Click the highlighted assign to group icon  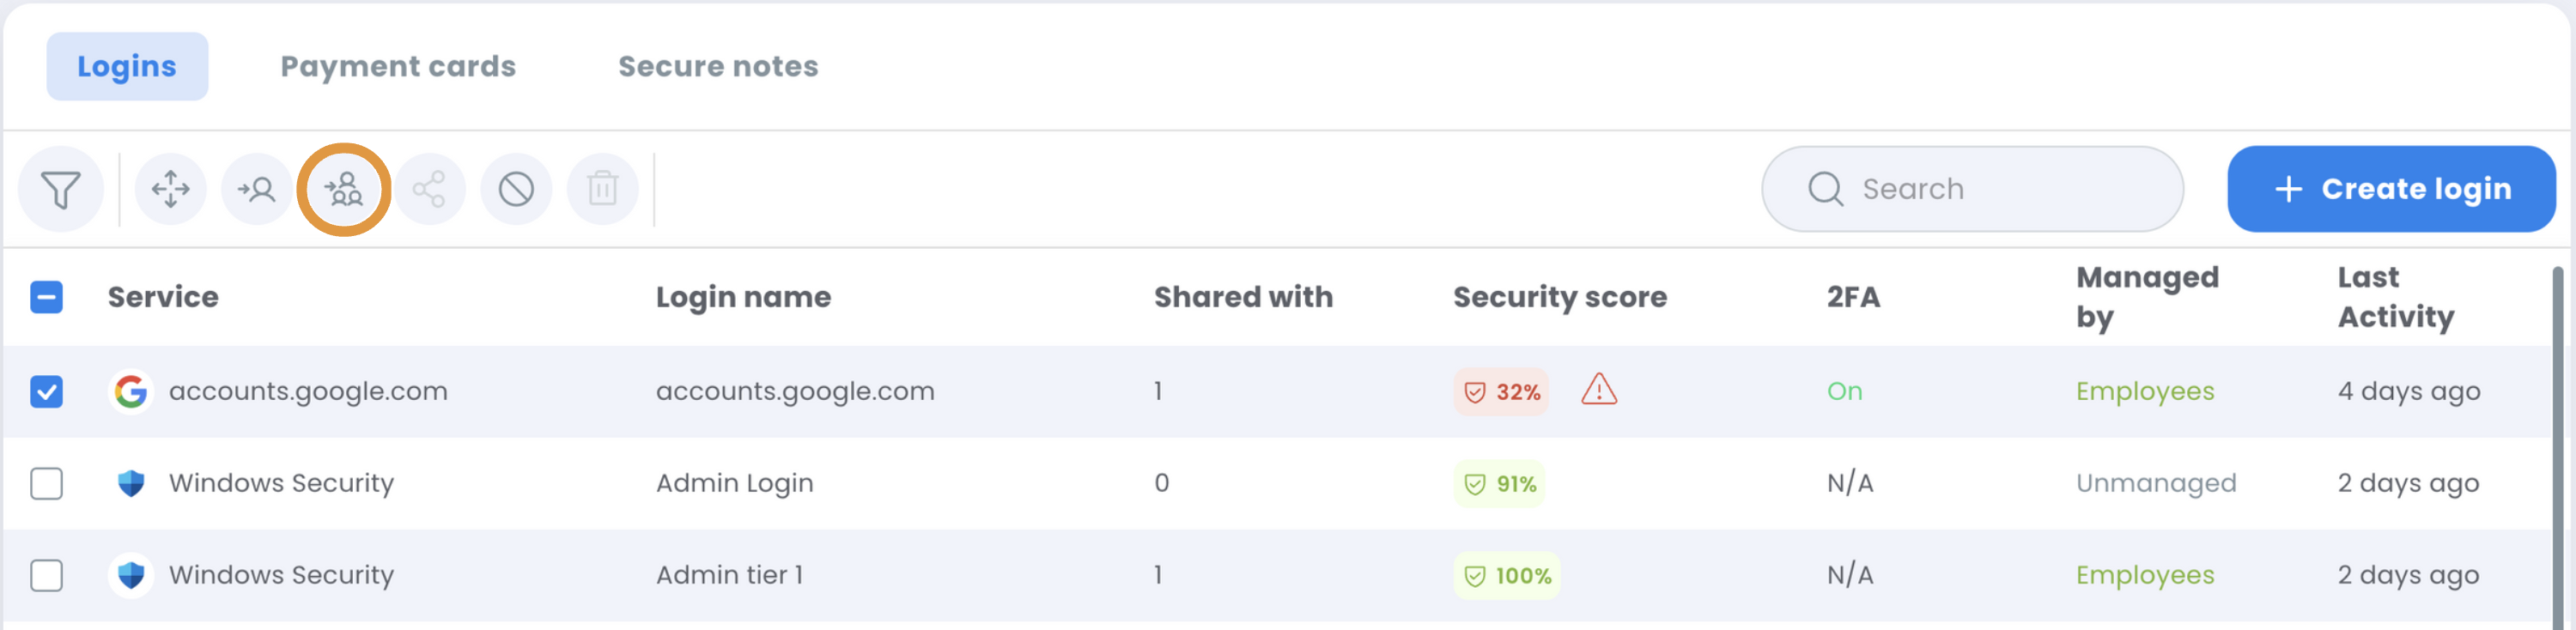[344, 189]
